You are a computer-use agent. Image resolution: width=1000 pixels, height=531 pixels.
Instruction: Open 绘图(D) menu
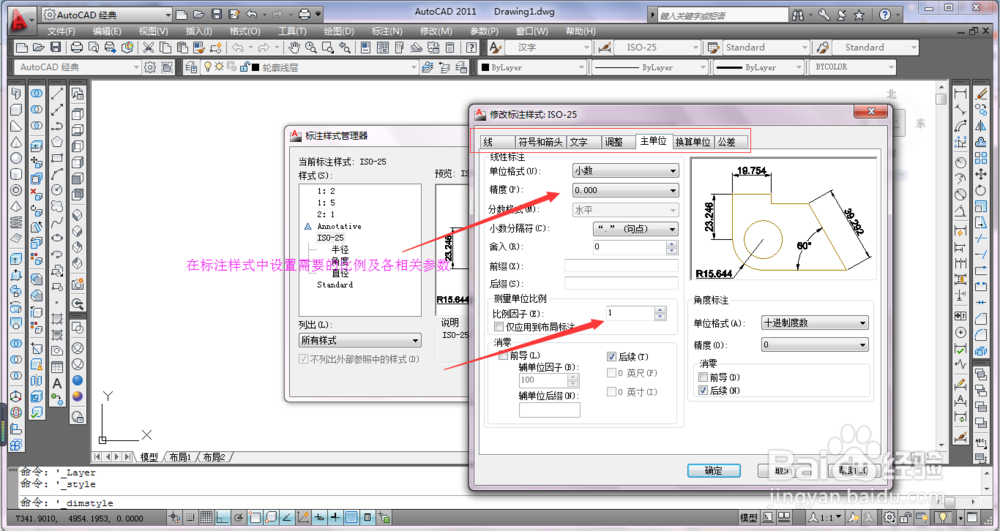pyautogui.click(x=339, y=31)
